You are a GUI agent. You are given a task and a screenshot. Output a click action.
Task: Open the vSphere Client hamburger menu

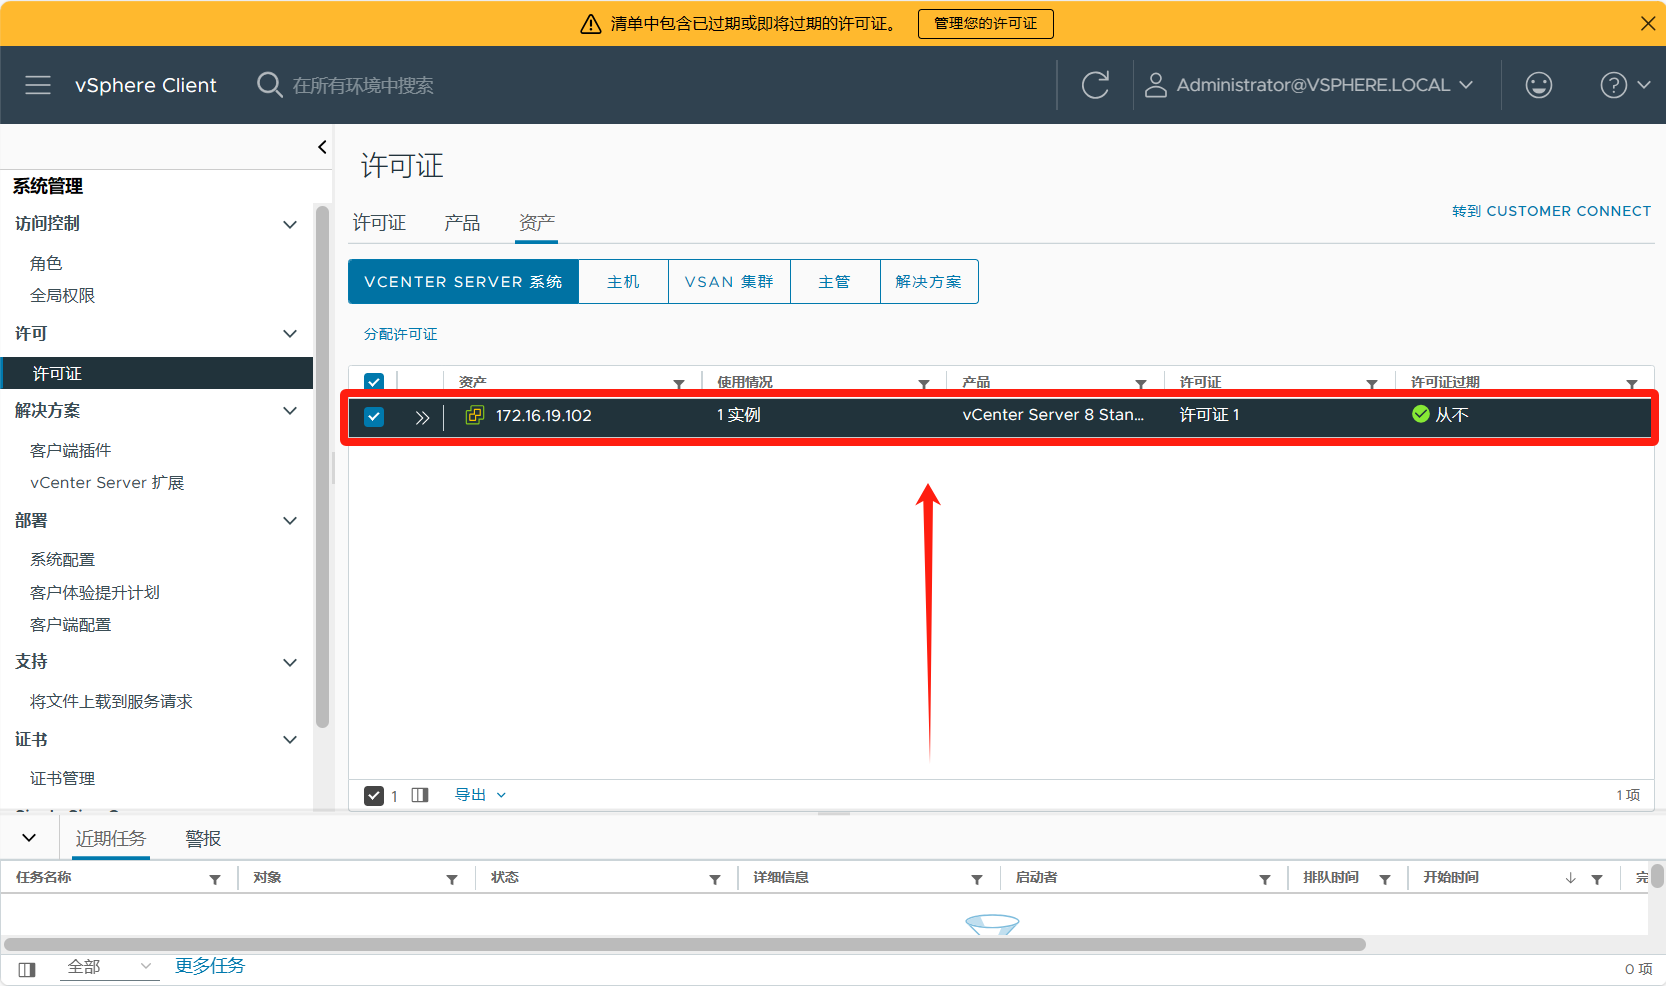pos(38,85)
